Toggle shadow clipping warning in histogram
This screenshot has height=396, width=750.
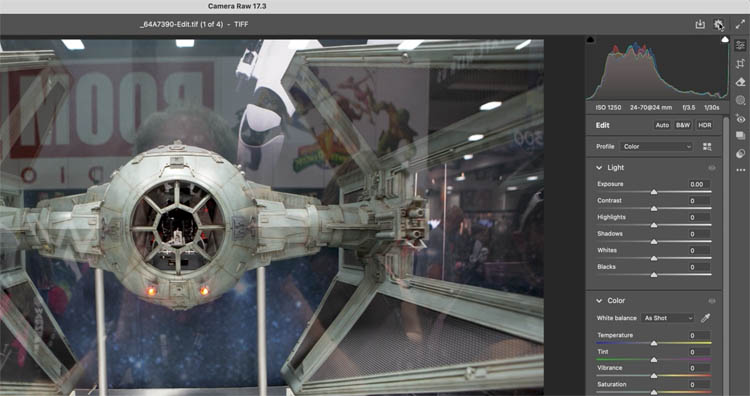[590, 40]
